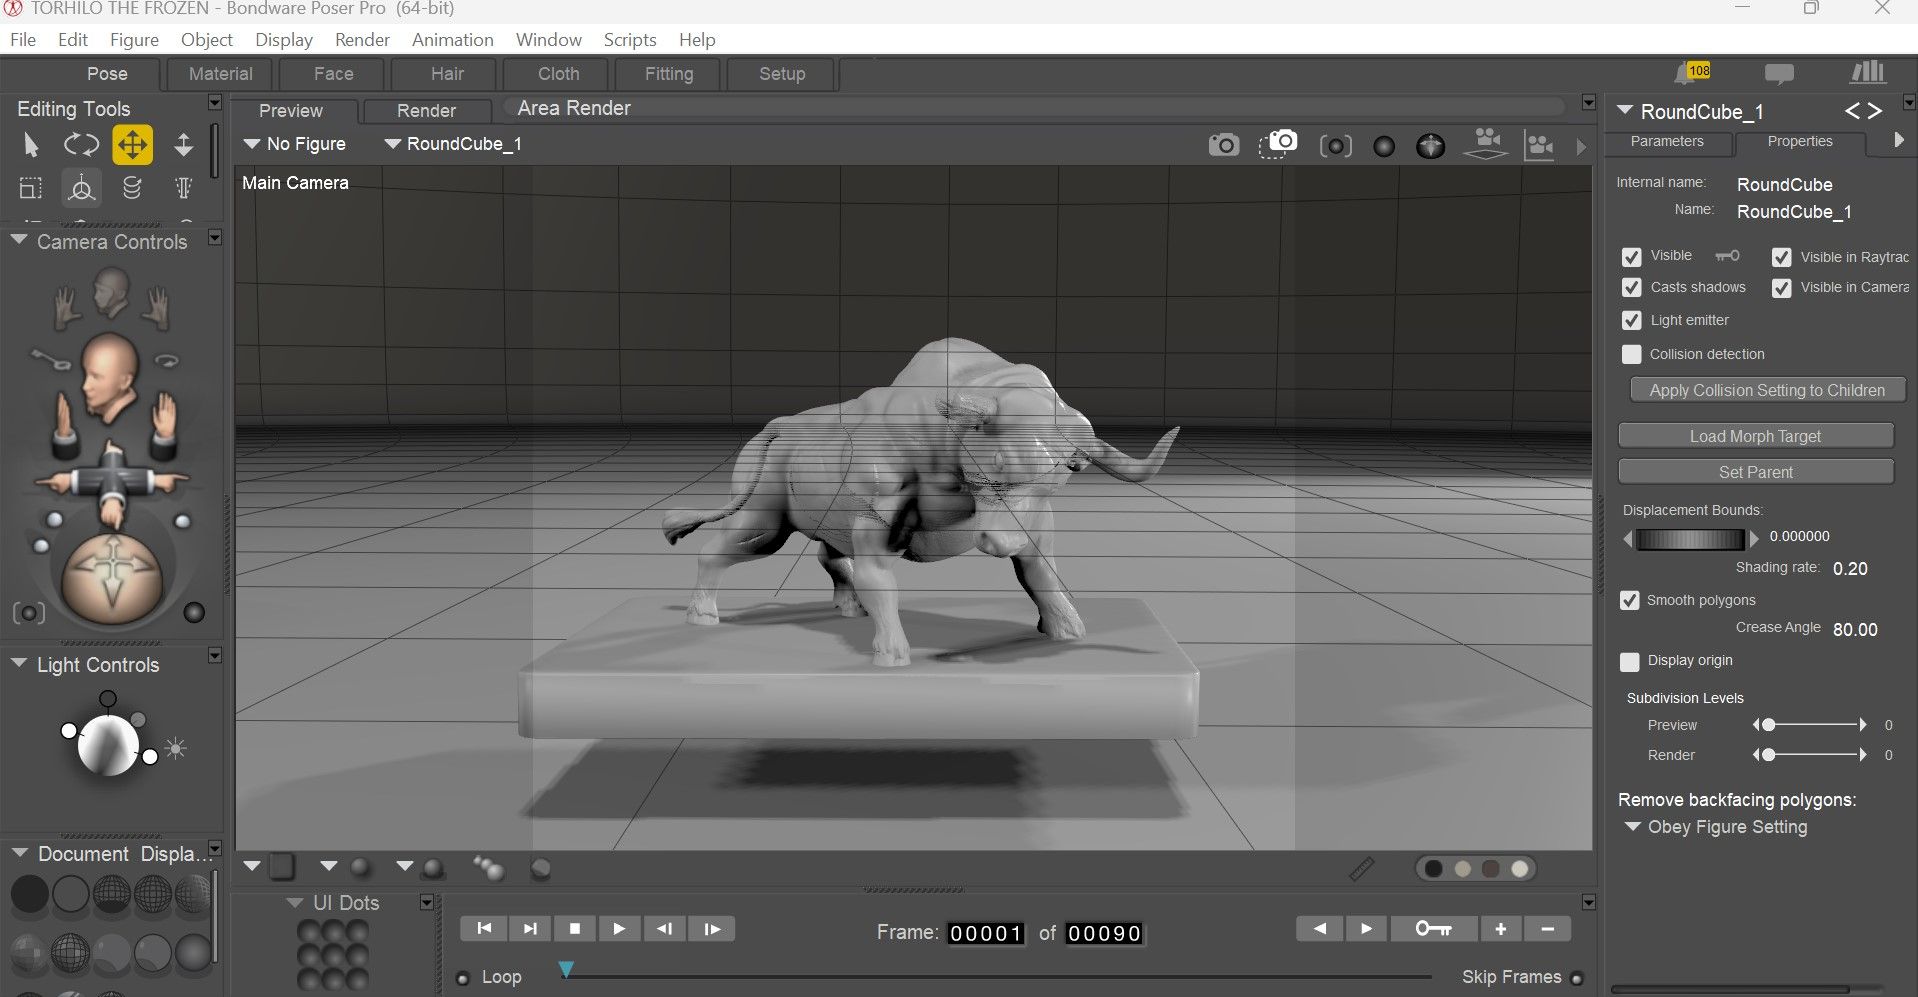Click the Render camera icon in viewport toolbar

pyautogui.click(x=1223, y=145)
